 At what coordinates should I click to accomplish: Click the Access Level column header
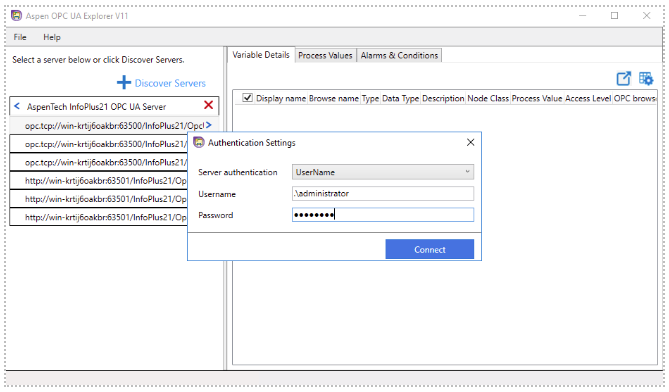point(588,98)
